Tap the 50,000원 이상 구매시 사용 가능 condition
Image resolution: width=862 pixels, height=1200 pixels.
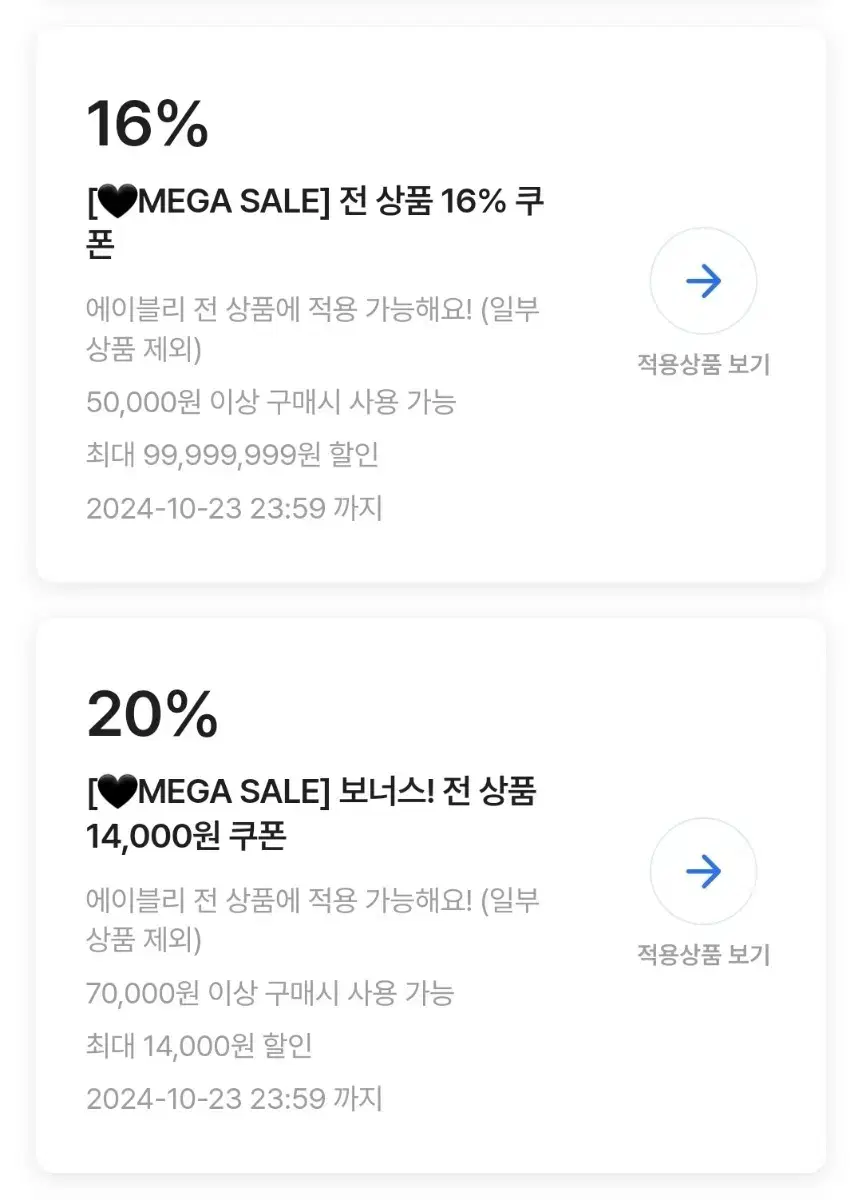(x=271, y=403)
